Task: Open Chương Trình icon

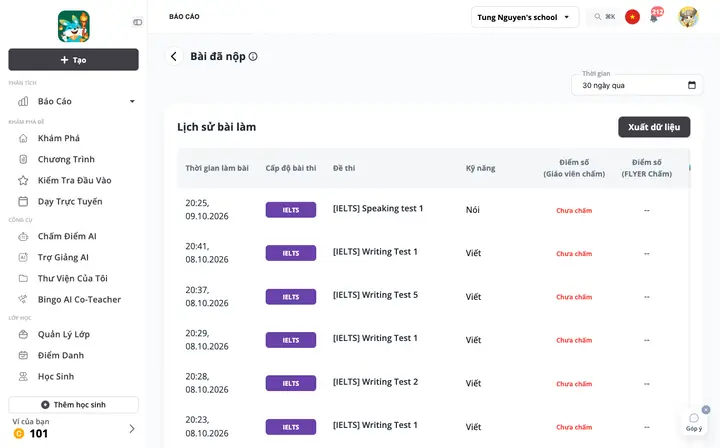Action: (23, 159)
